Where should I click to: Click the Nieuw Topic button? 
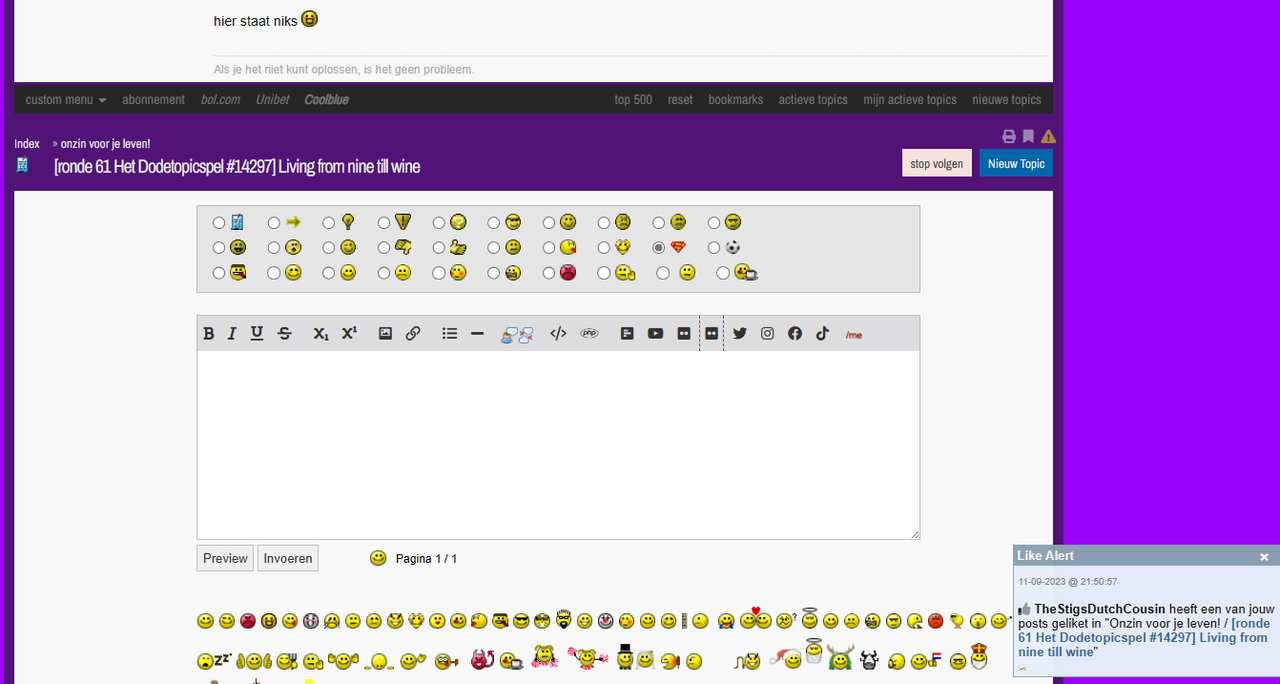[x=1016, y=163]
